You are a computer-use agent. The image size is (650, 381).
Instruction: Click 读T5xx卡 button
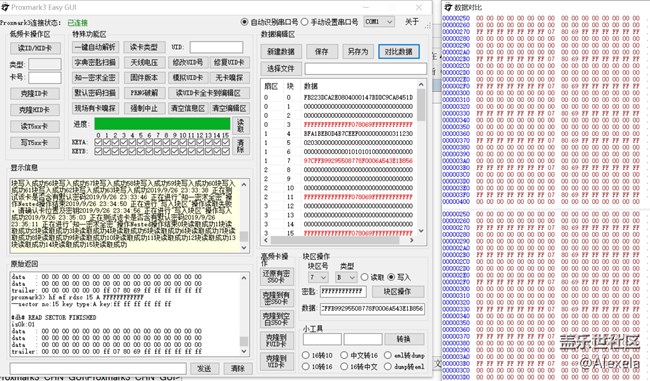tap(35, 126)
